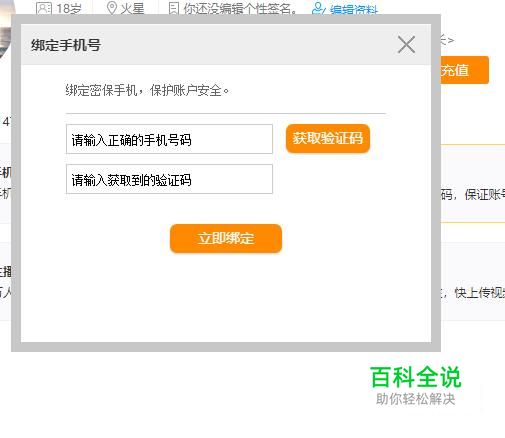Click the 编辑资料 person icon
The height and width of the screenshot is (438, 505).
[x=318, y=9]
